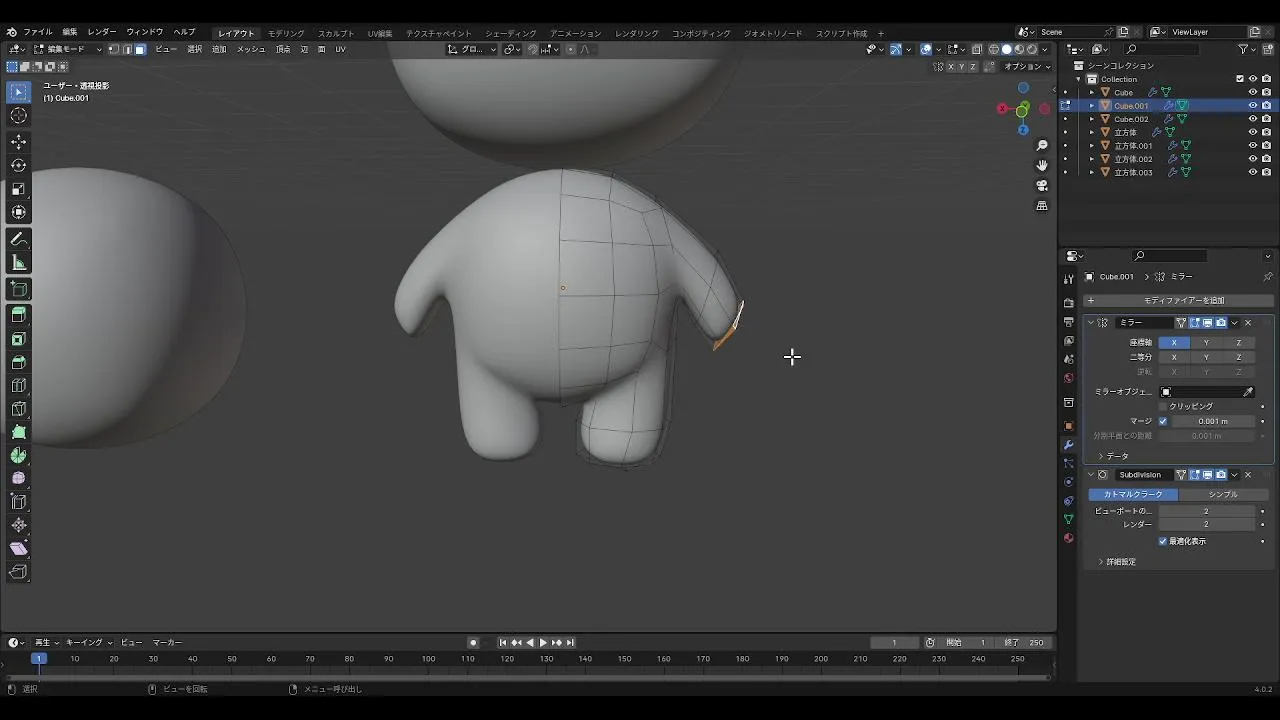The image size is (1280, 720).
Task: Click the viewport zoom magnifier gizmo
Action: (1042, 146)
